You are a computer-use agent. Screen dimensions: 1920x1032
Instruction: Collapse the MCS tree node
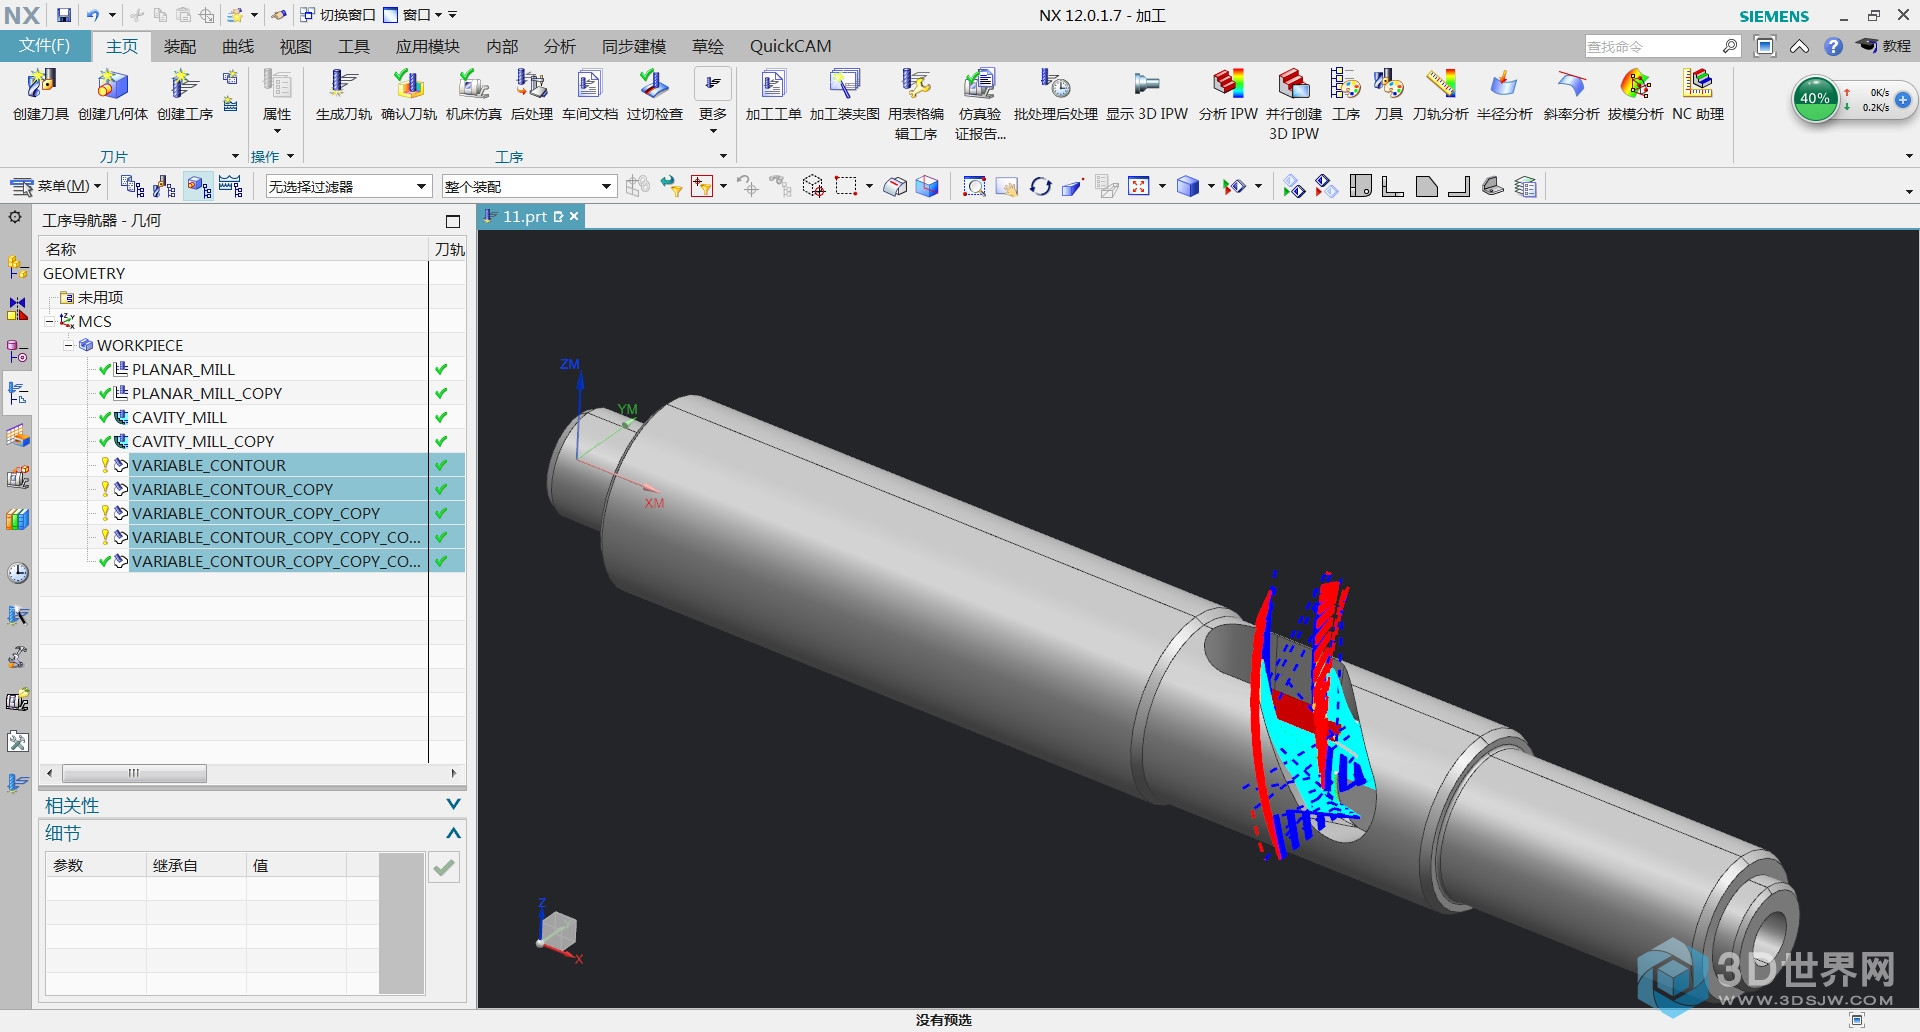click(49, 321)
